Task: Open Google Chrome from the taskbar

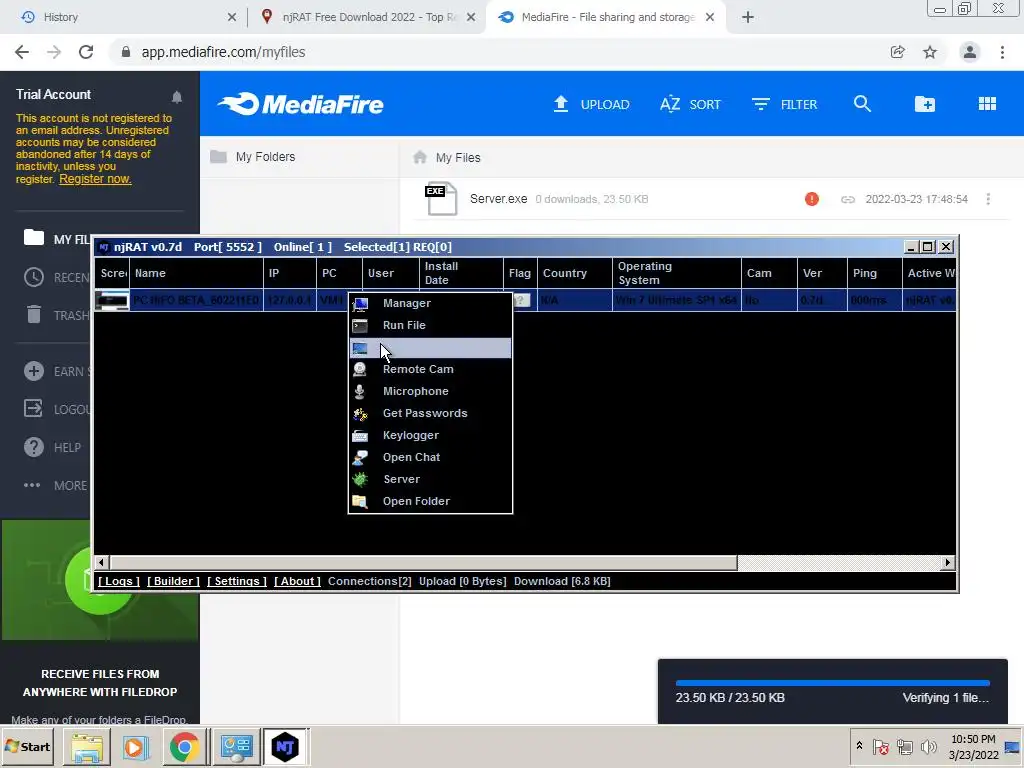Action: click(184, 746)
